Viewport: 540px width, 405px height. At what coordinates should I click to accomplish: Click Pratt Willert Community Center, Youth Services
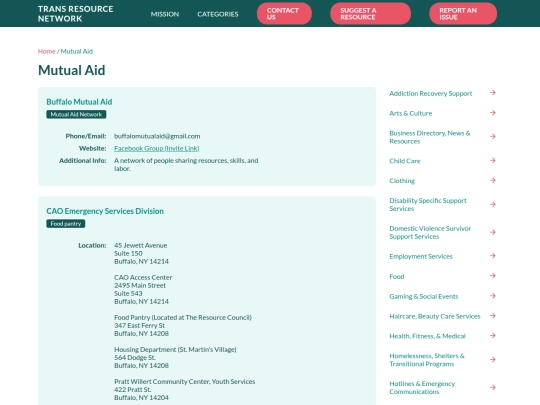point(185,382)
